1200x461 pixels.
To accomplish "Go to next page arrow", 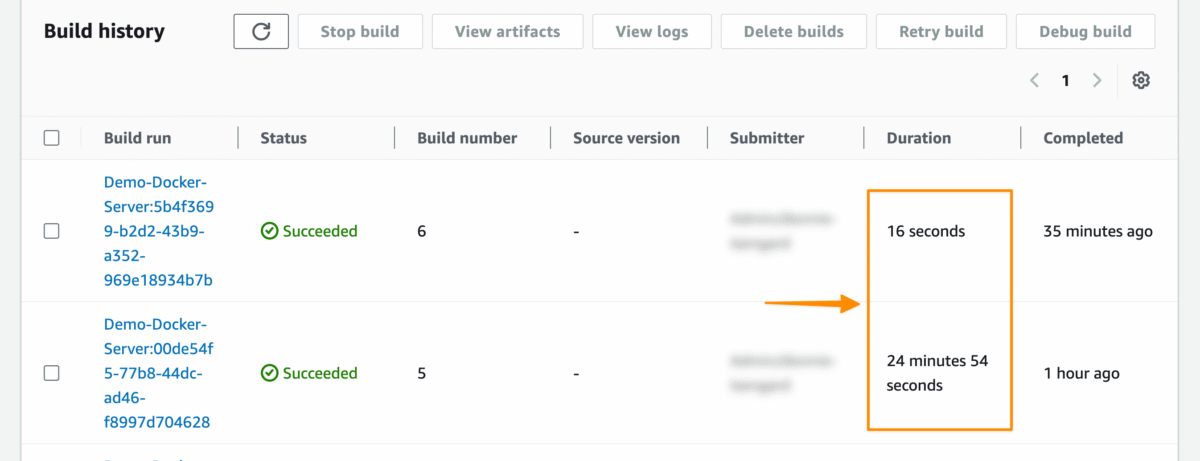I will 1097,81.
